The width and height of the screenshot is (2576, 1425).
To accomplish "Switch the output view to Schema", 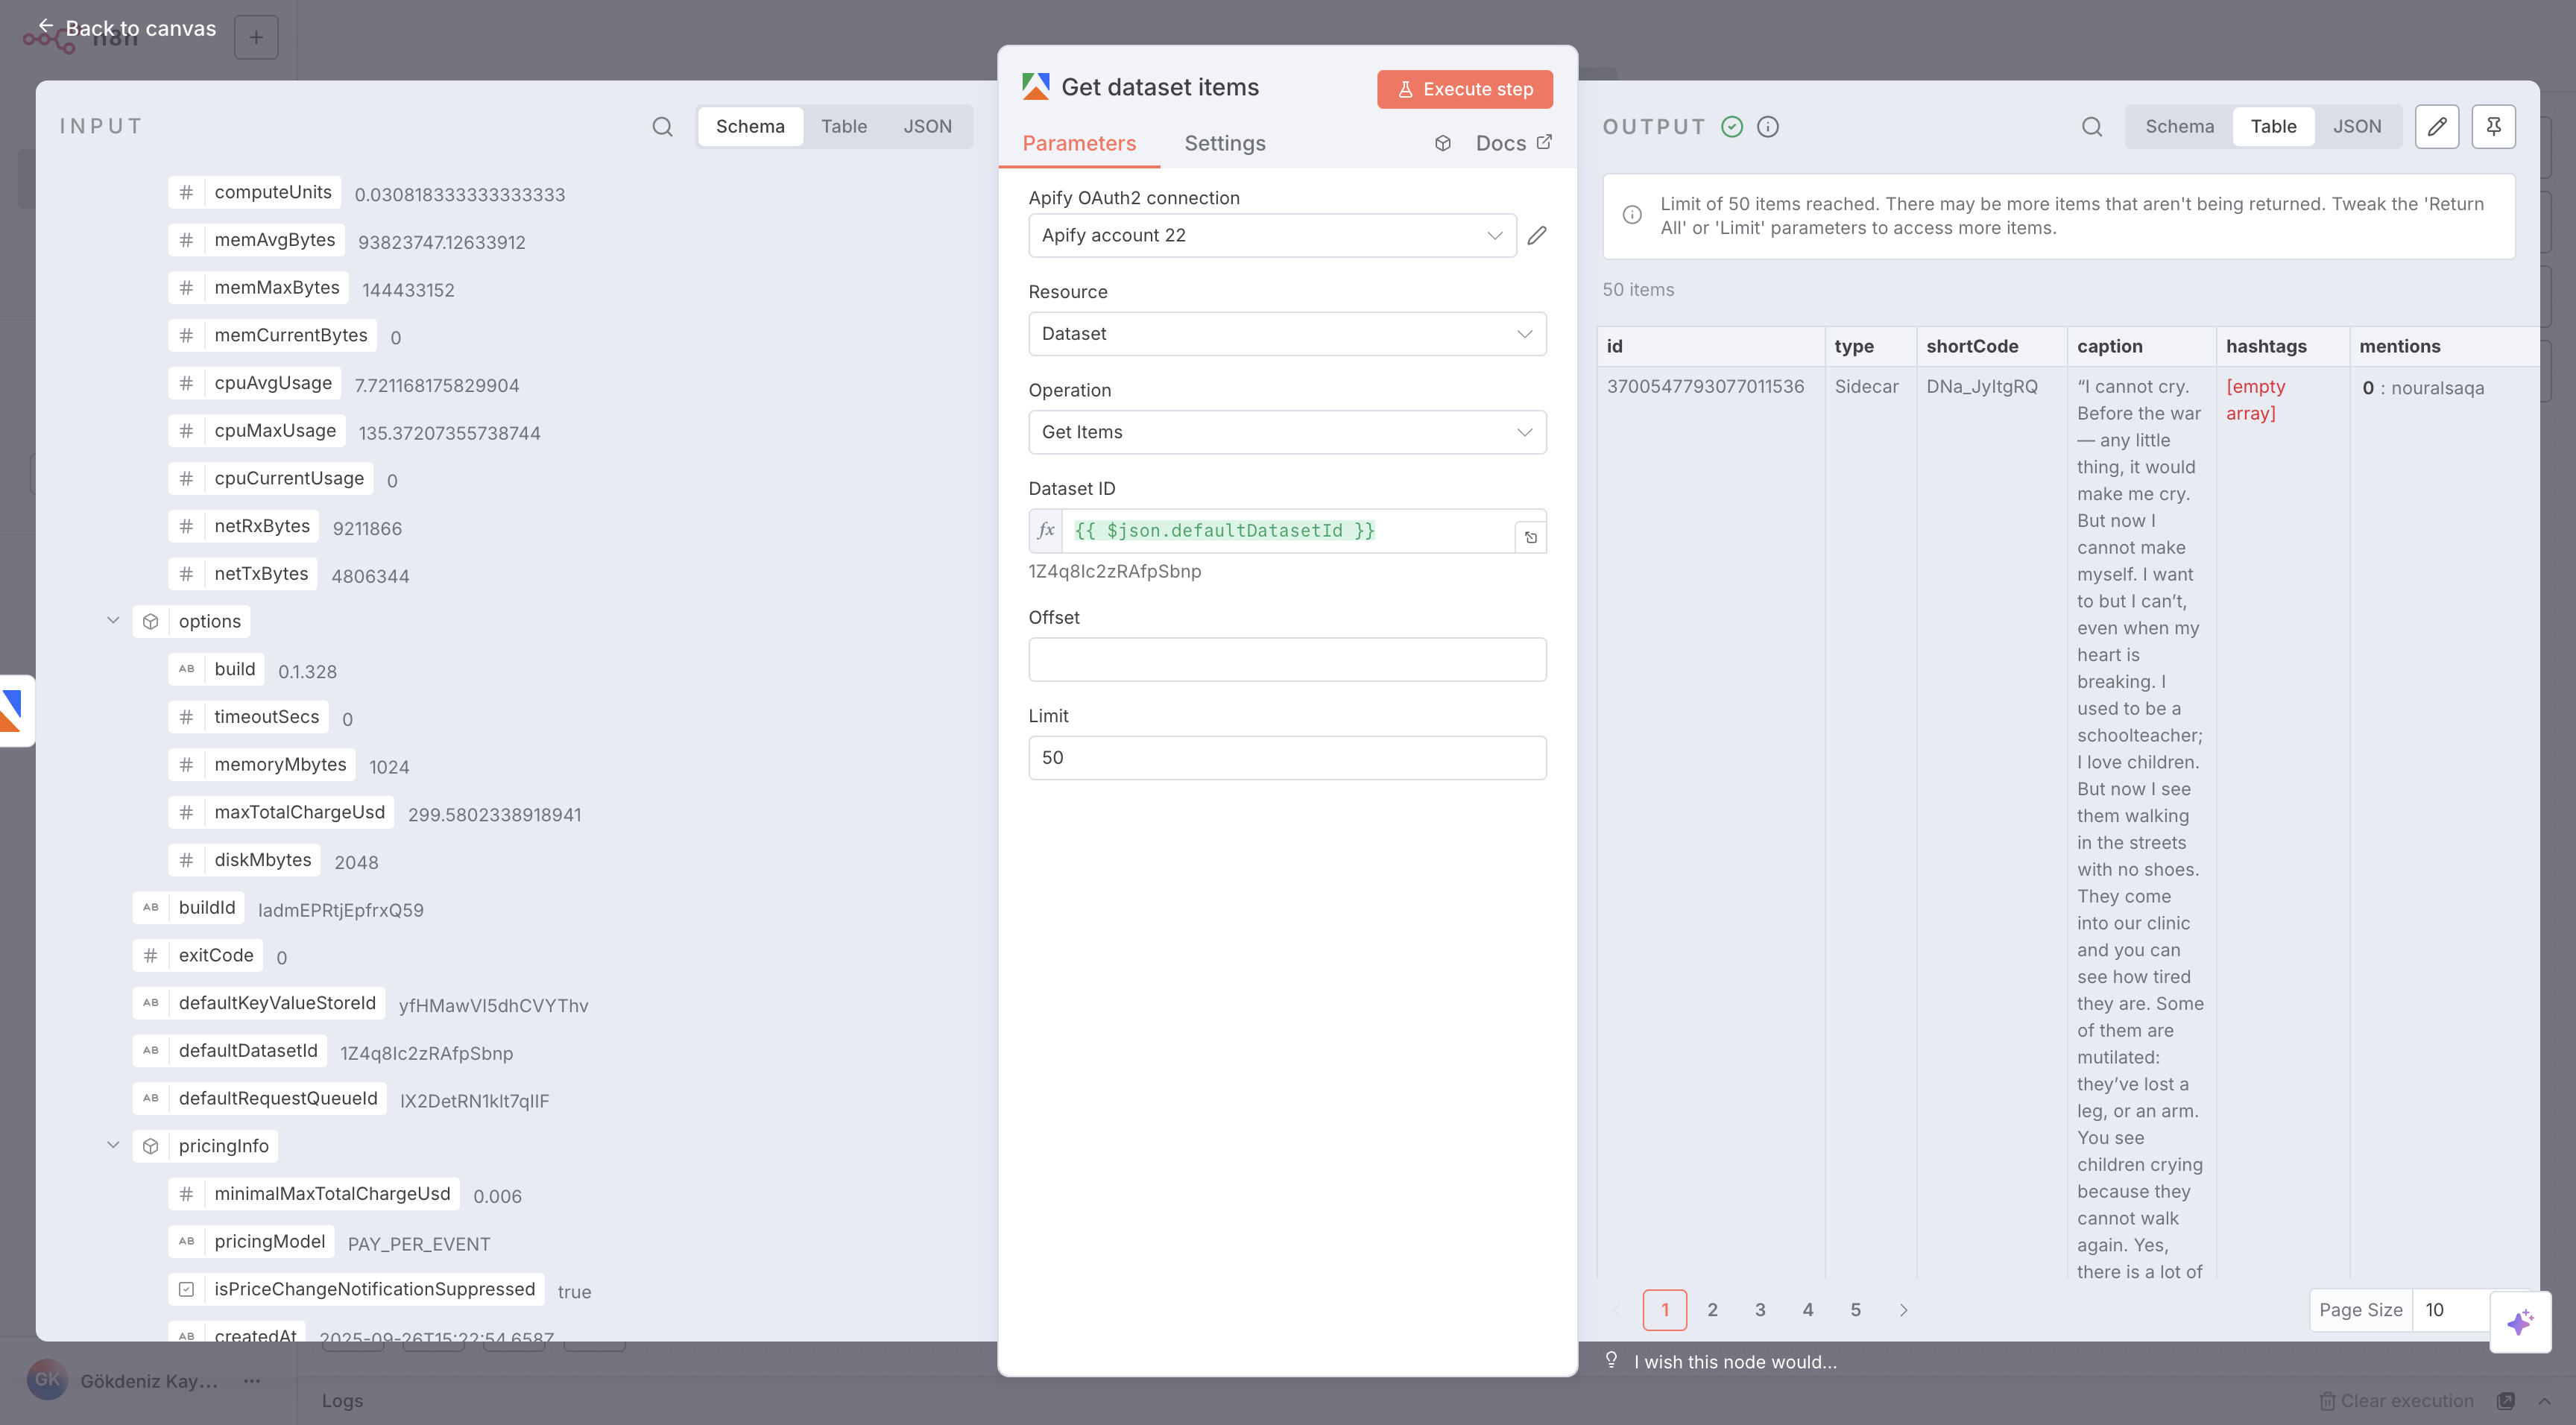I will coord(2179,126).
